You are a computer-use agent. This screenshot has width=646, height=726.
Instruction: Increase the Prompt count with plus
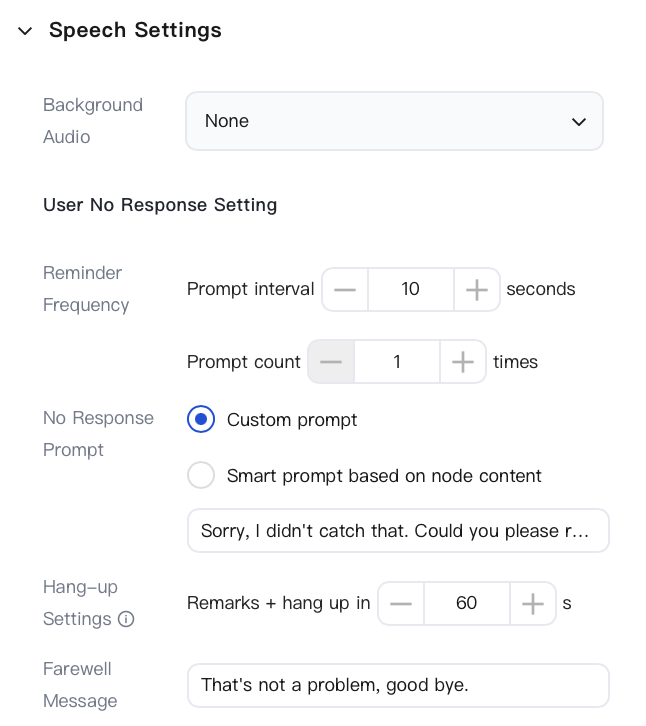click(x=463, y=362)
